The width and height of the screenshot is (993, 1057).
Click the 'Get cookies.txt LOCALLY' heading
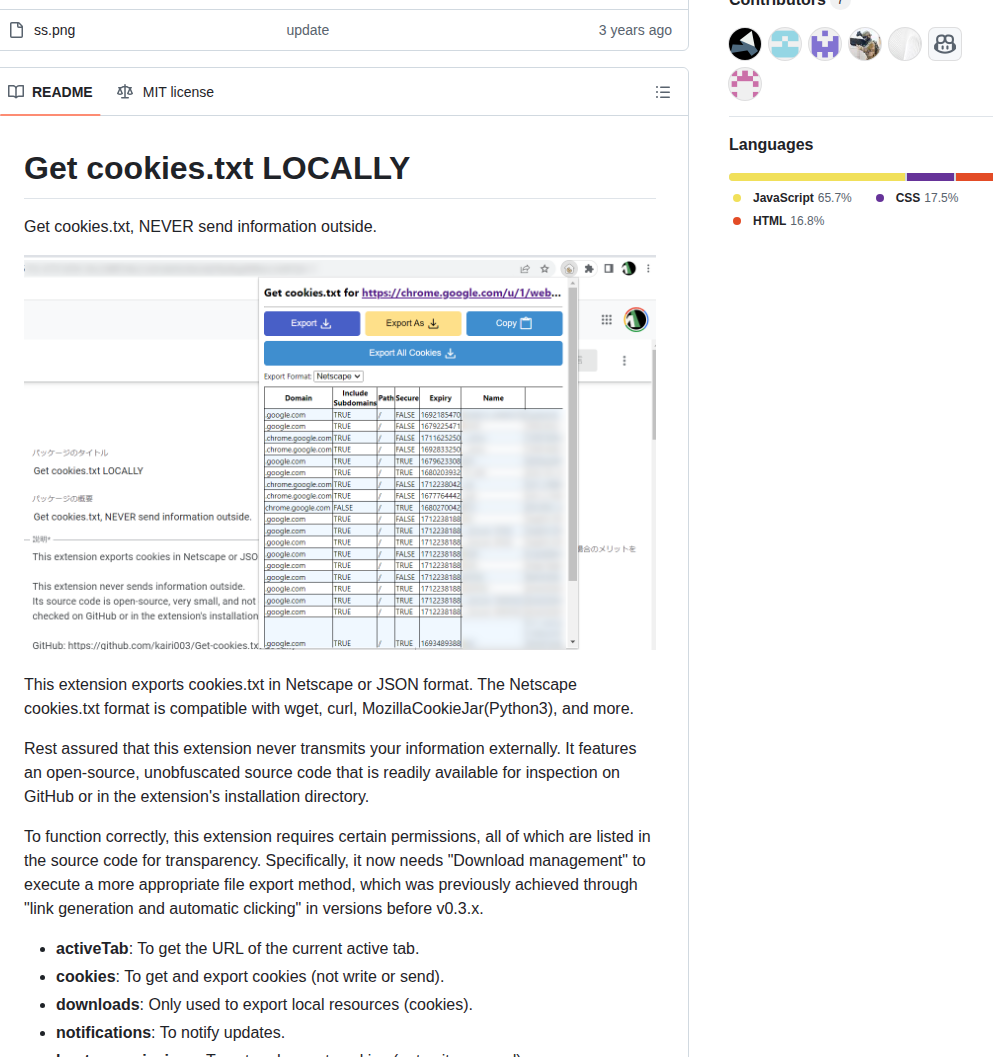click(217, 169)
